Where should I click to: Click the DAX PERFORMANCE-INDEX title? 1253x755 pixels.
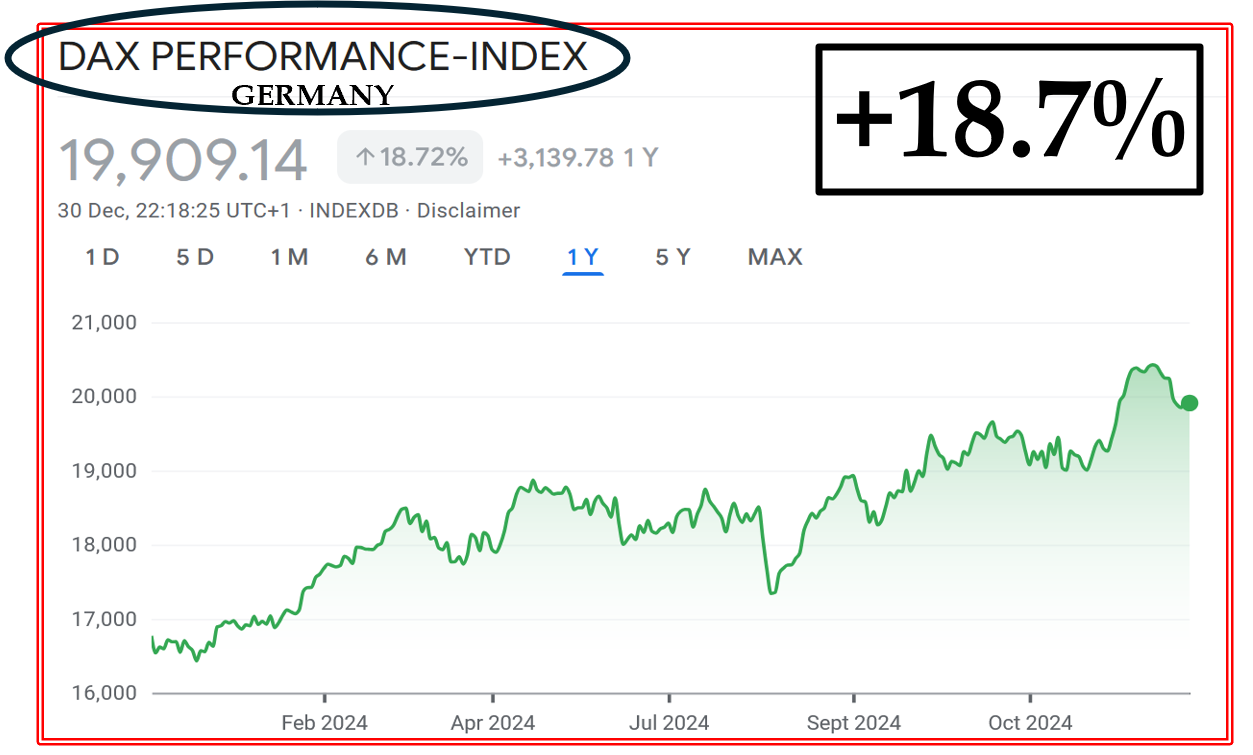(323, 57)
